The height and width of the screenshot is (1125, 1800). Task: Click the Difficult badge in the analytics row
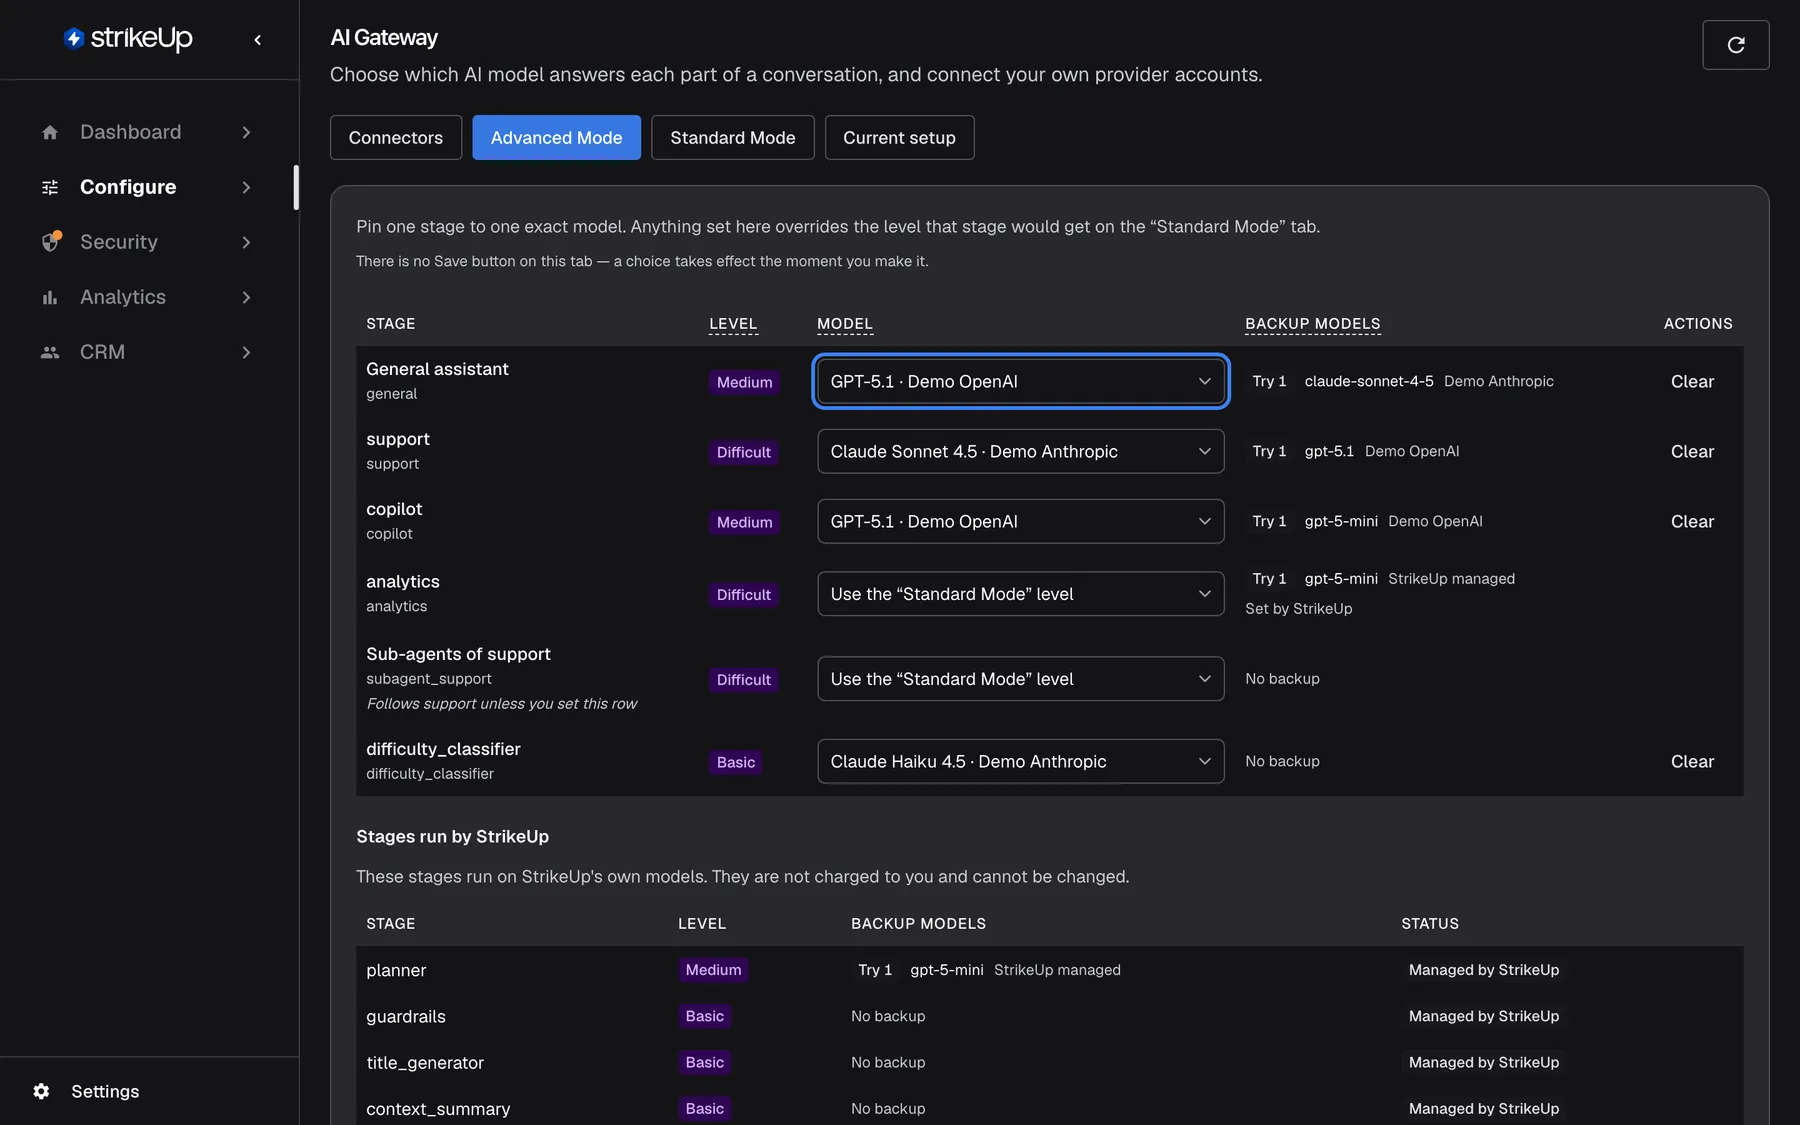pos(744,595)
